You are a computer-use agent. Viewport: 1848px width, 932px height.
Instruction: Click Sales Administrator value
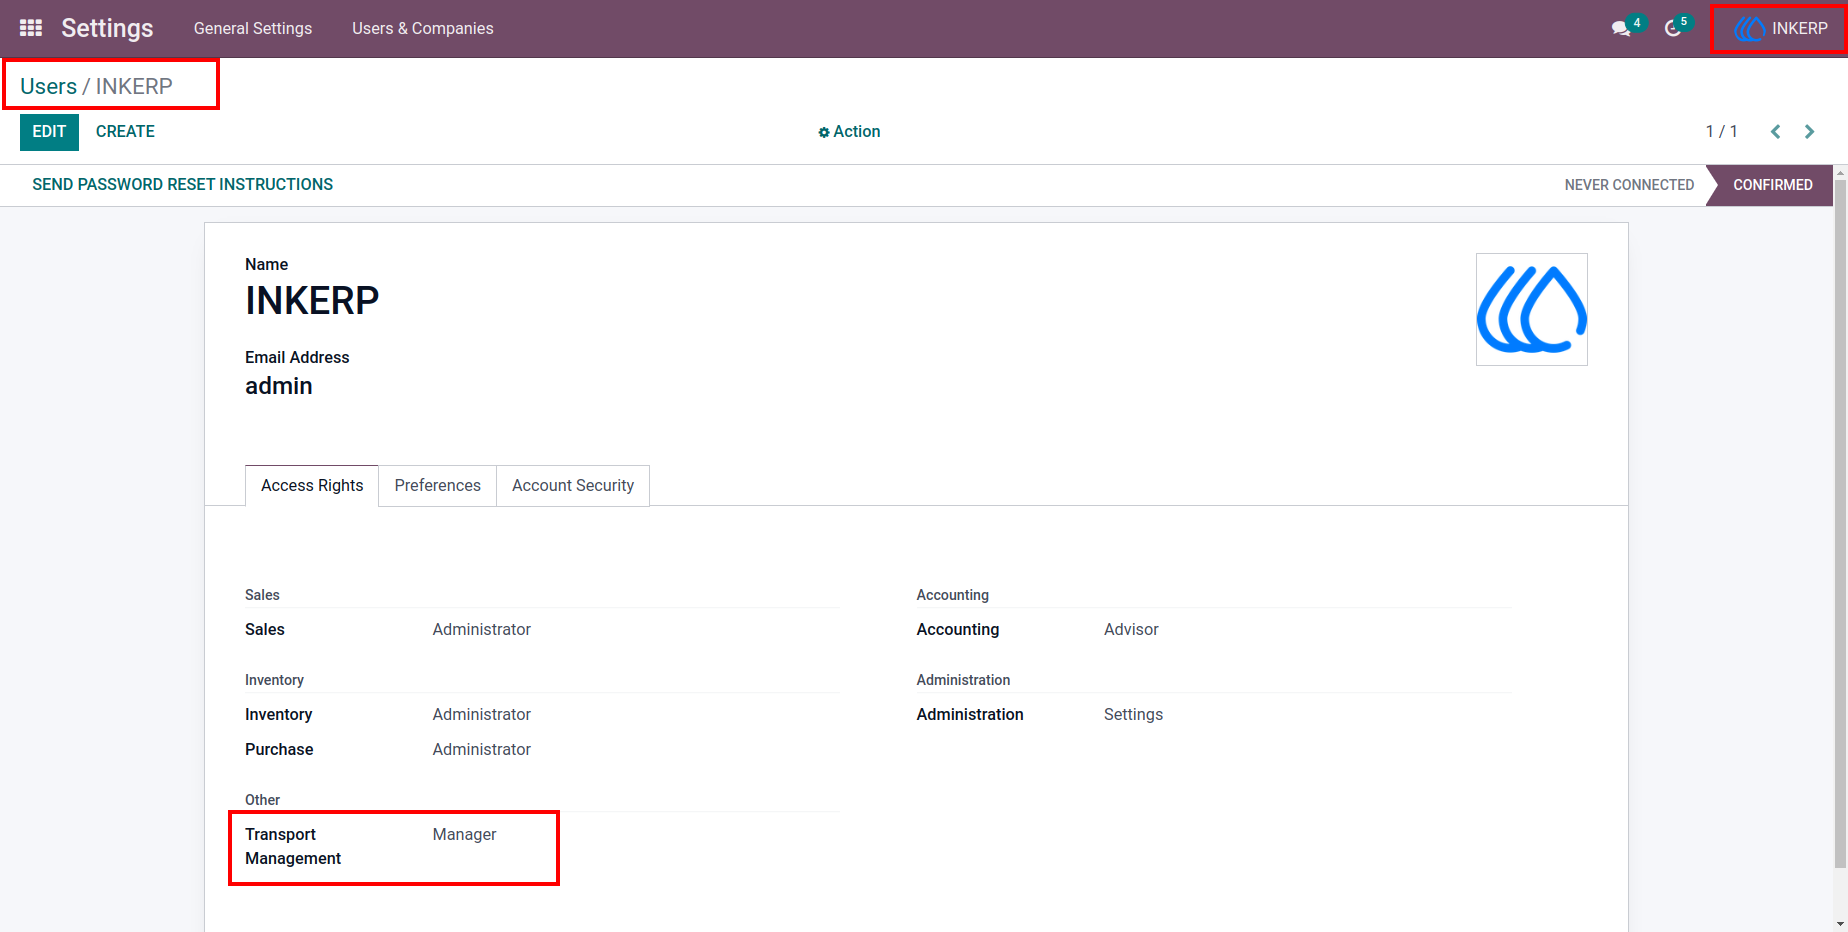coord(482,630)
